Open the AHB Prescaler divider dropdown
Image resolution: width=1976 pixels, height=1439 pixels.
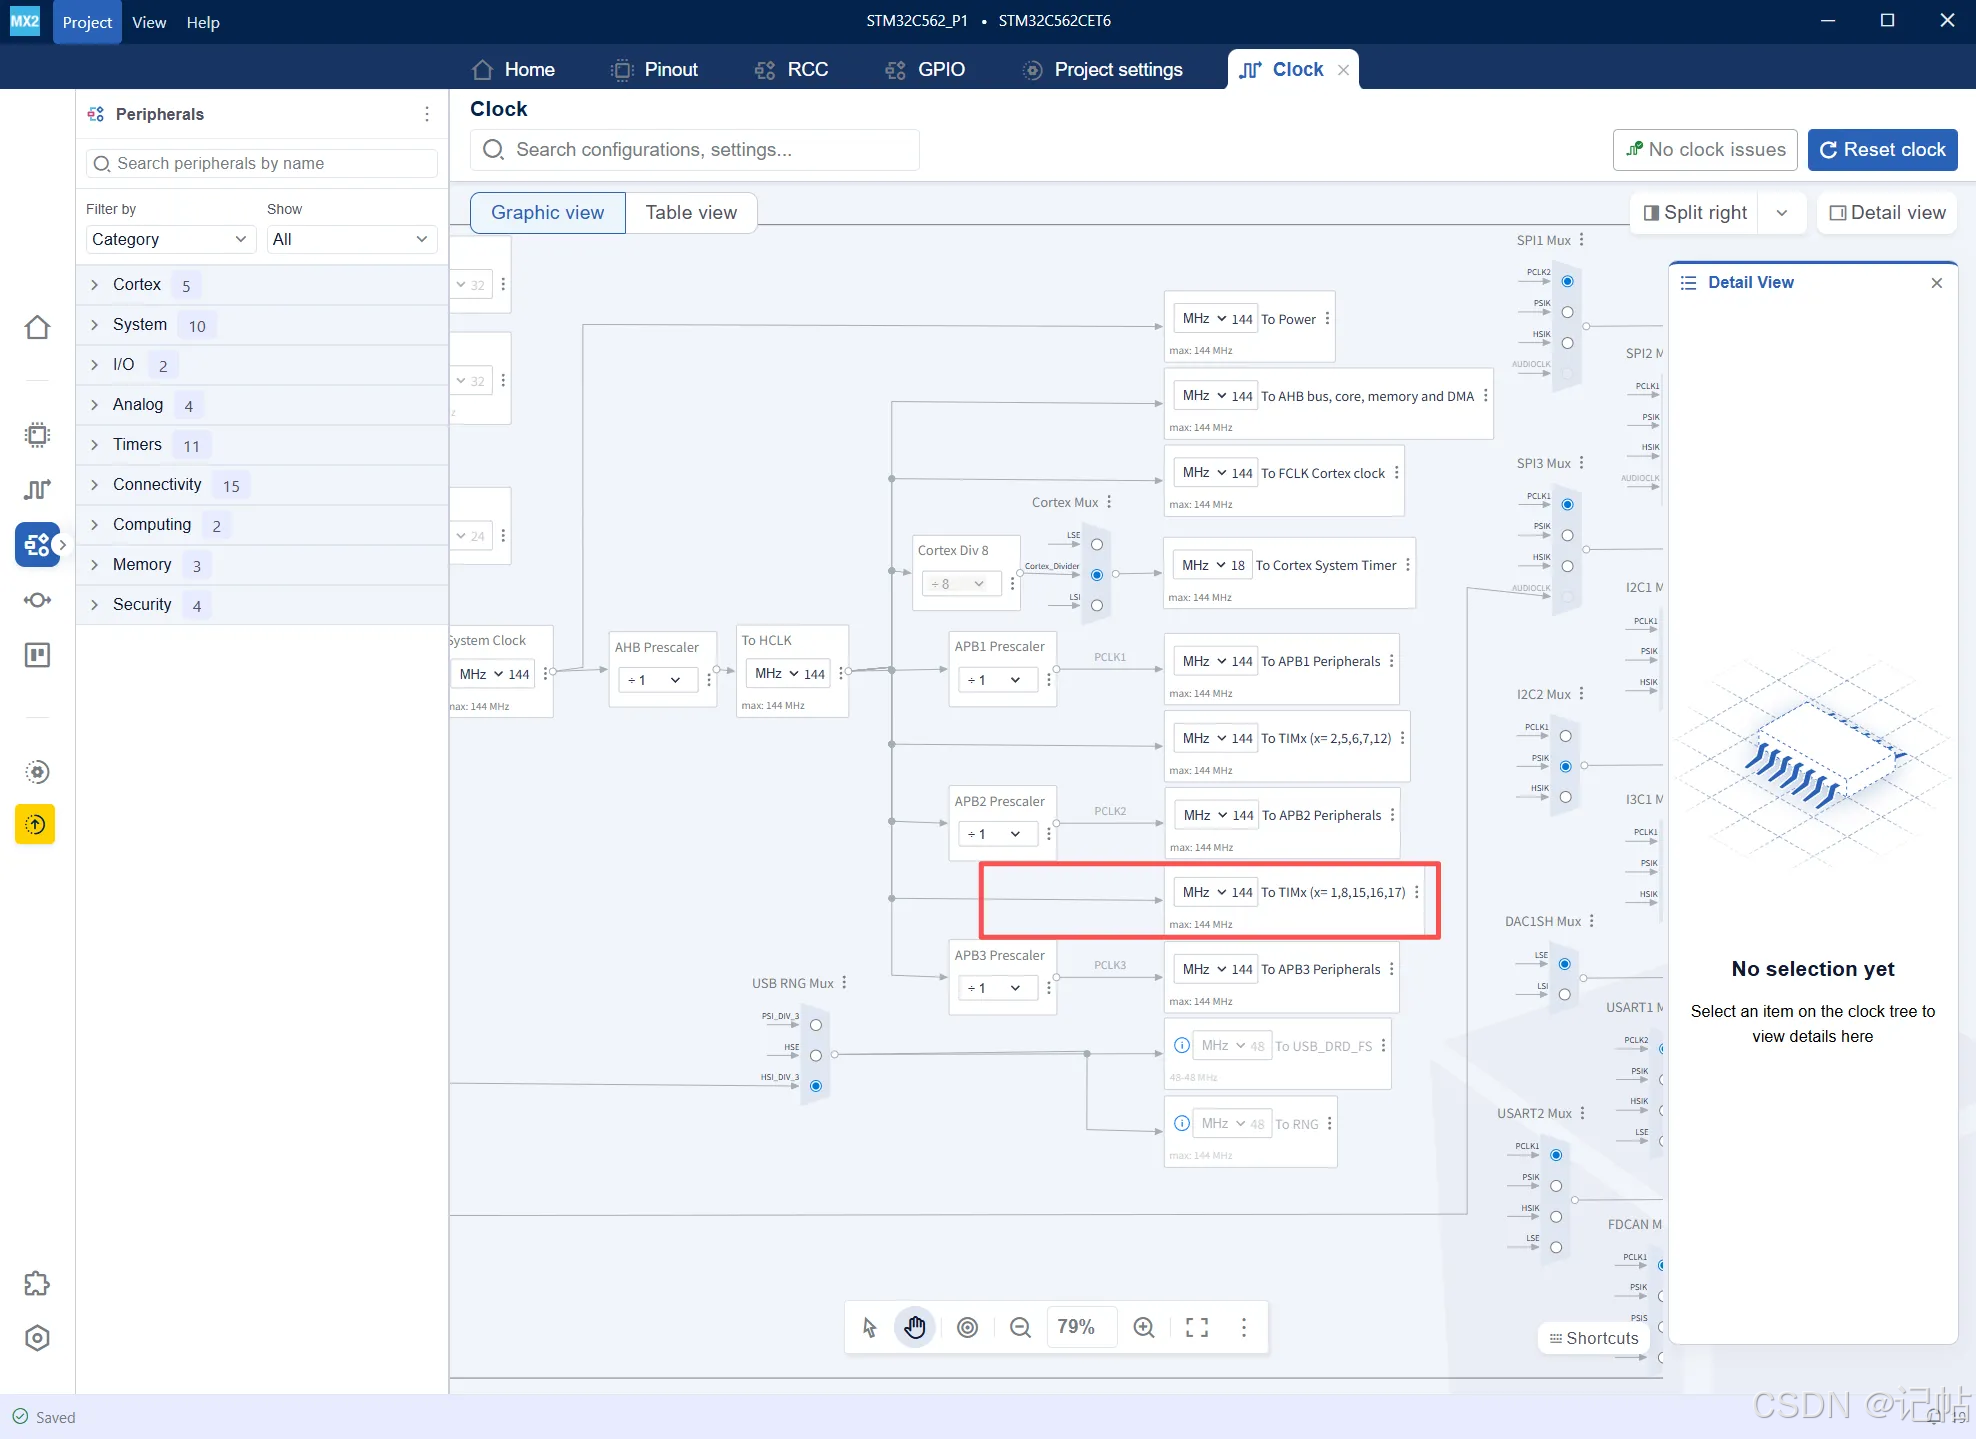(657, 680)
